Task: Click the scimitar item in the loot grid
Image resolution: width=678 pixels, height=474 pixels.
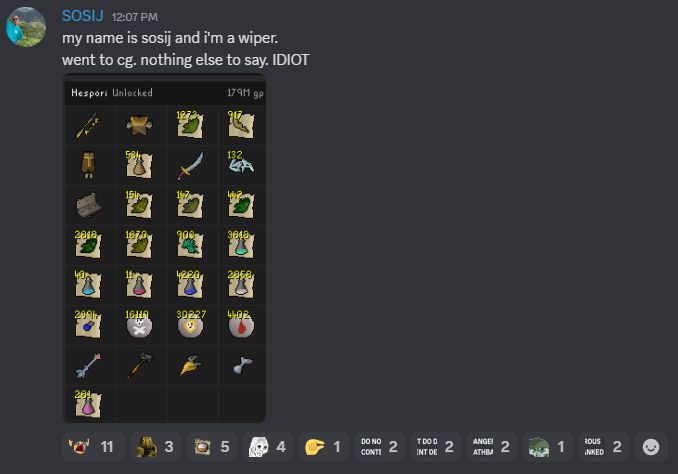Action: 190,166
